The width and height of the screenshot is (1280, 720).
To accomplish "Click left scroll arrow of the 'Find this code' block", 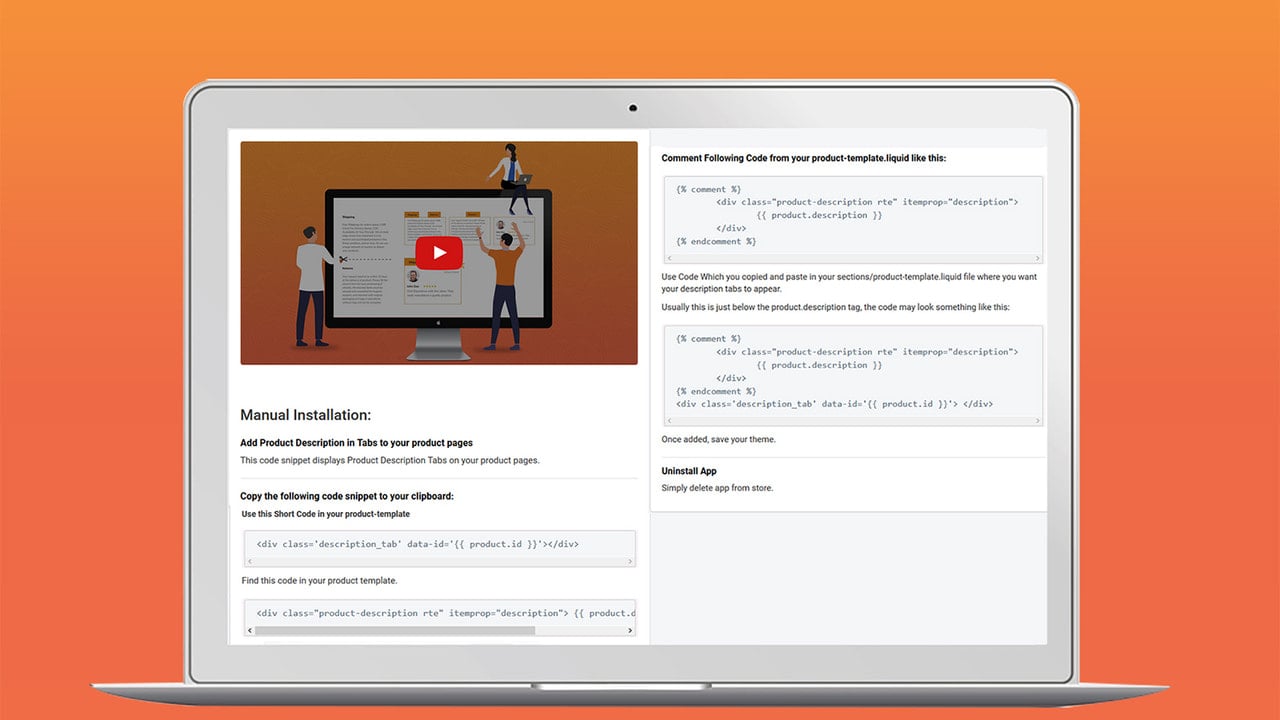I will tap(248, 631).
